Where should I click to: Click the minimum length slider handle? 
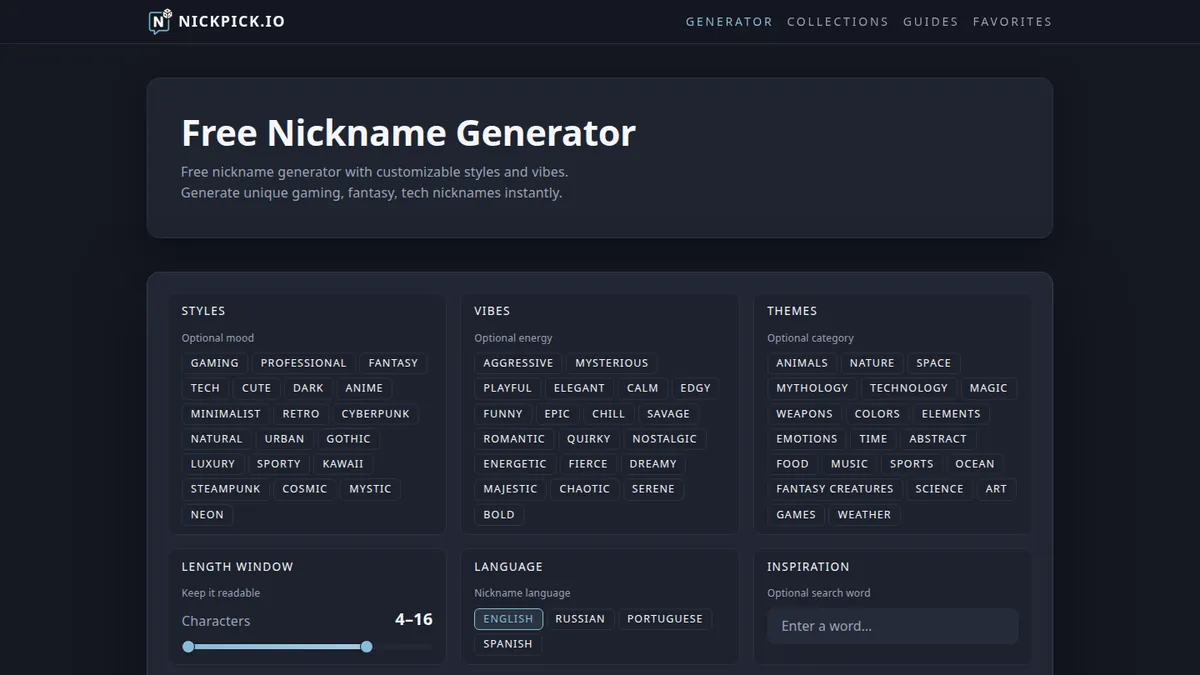point(188,647)
